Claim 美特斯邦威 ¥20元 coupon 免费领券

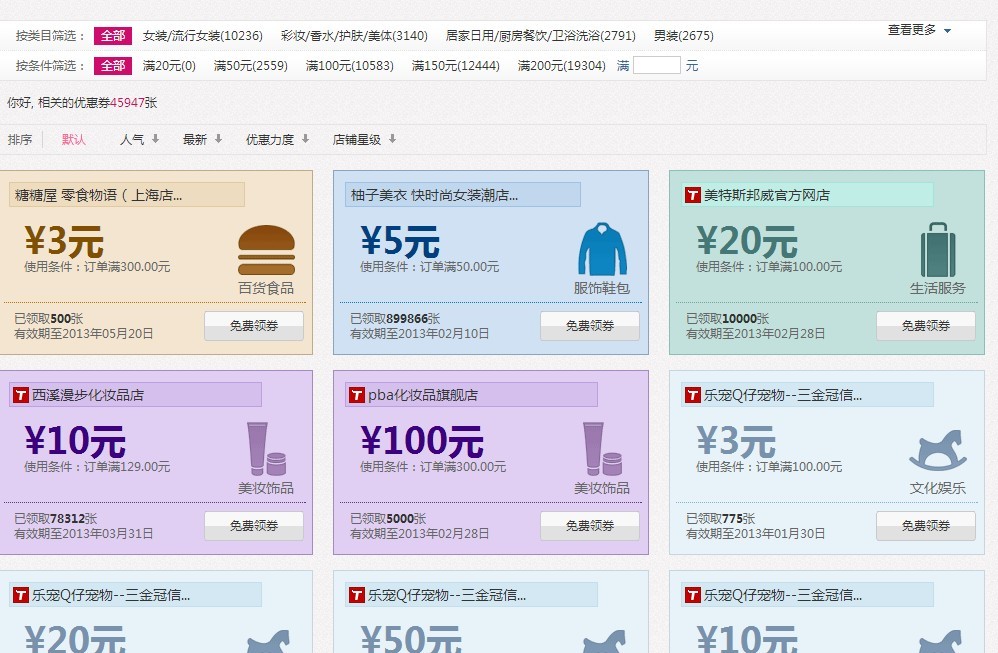click(x=926, y=326)
